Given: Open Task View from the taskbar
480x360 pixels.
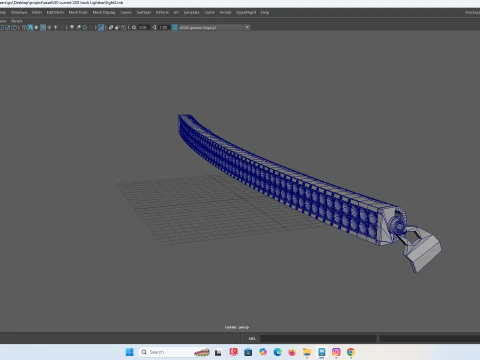Looking at the screenshot, I should point(218,352).
